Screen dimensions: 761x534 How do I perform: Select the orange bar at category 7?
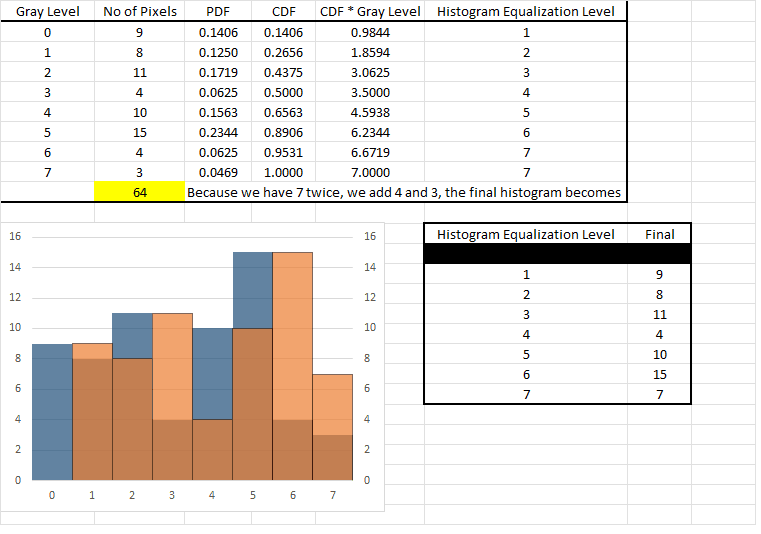coord(332,427)
